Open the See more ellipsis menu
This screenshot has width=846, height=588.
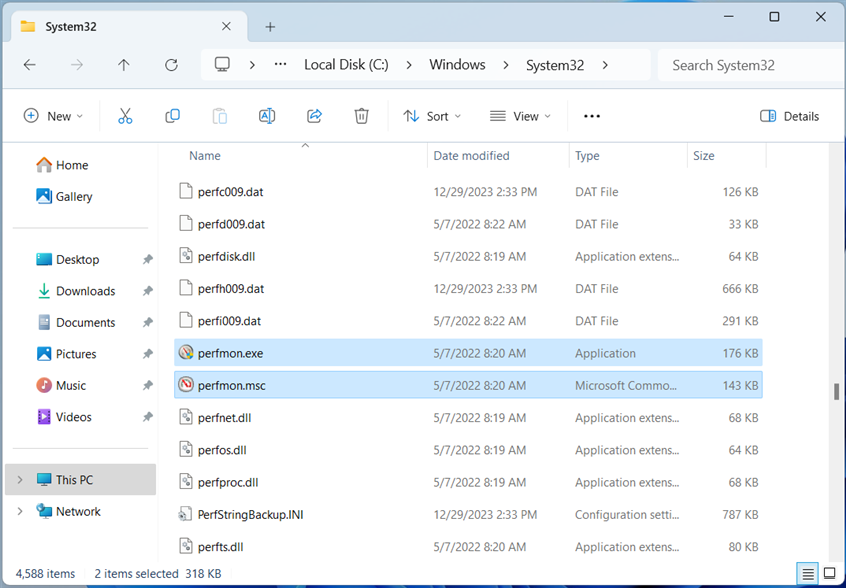[x=592, y=116]
